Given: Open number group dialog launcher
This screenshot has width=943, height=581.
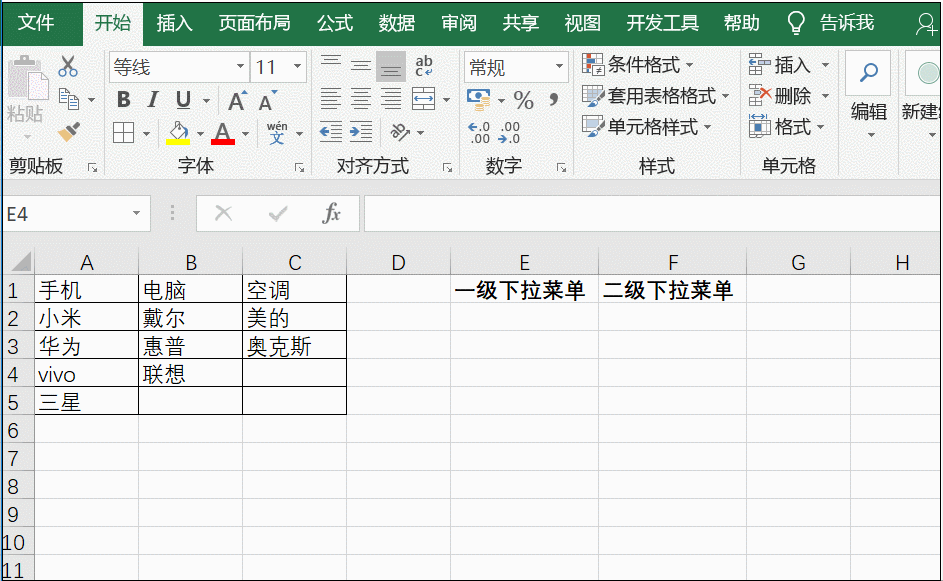Looking at the screenshot, I should click(561, 168).
